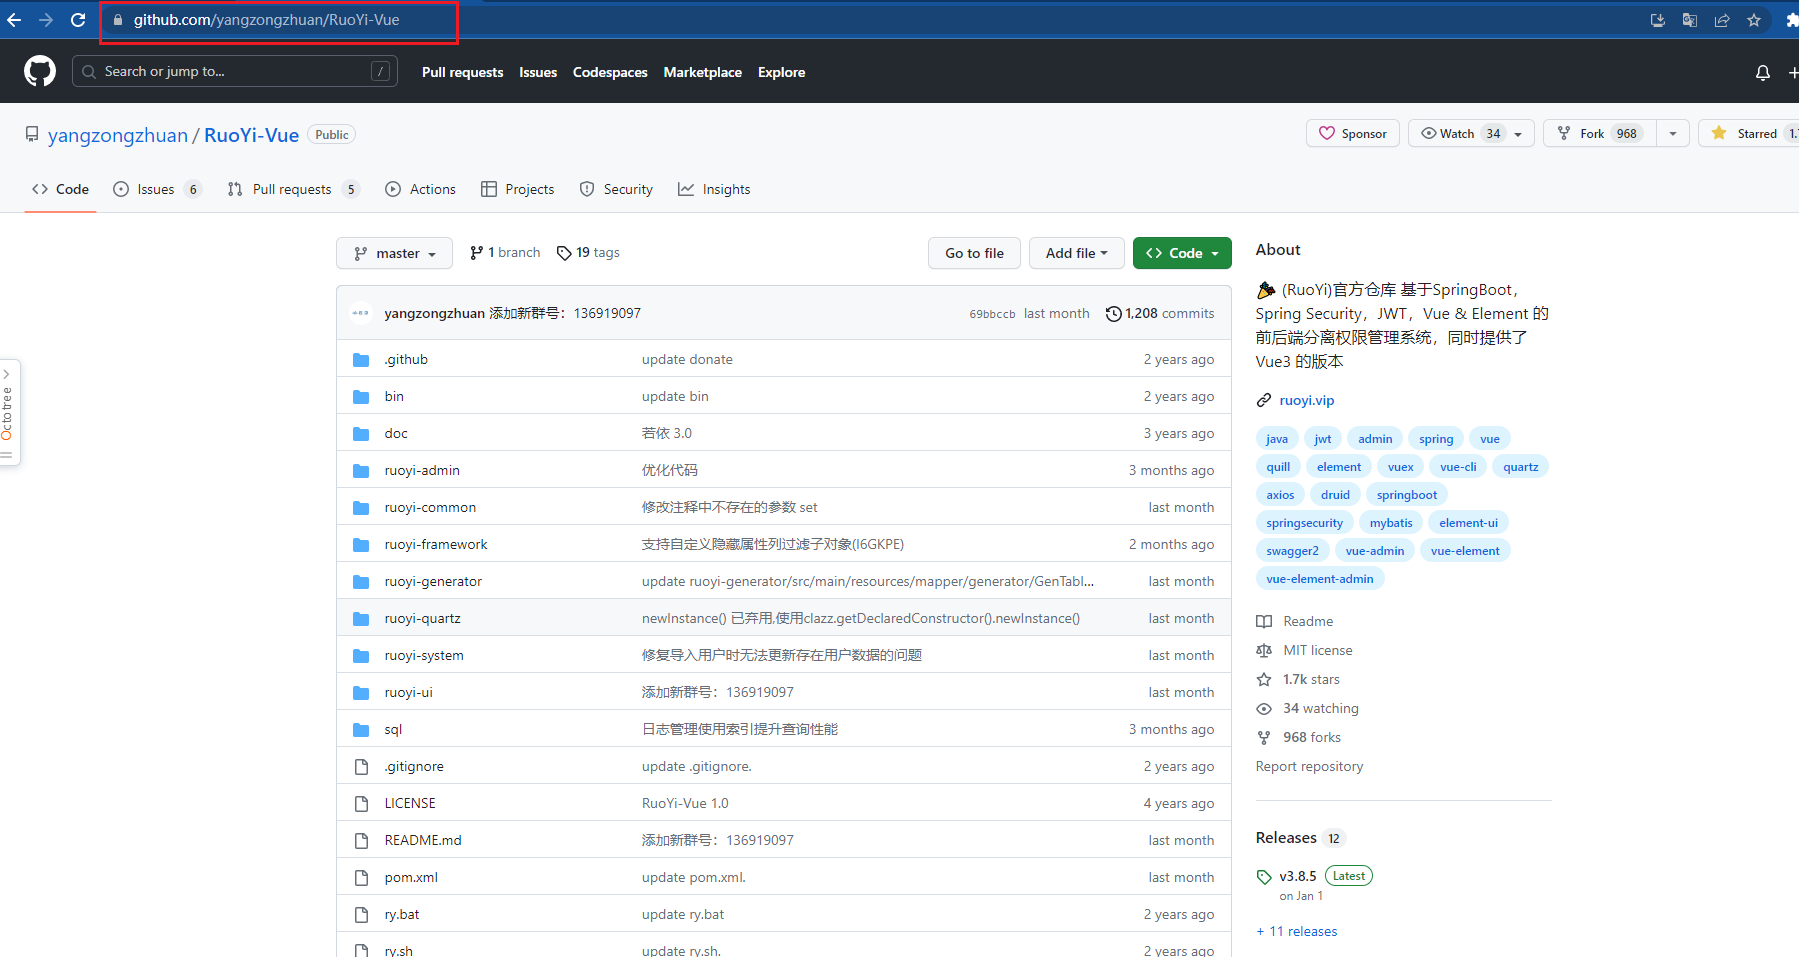
Task: Click the tag icon next to 19 tags
Action: 564,253
